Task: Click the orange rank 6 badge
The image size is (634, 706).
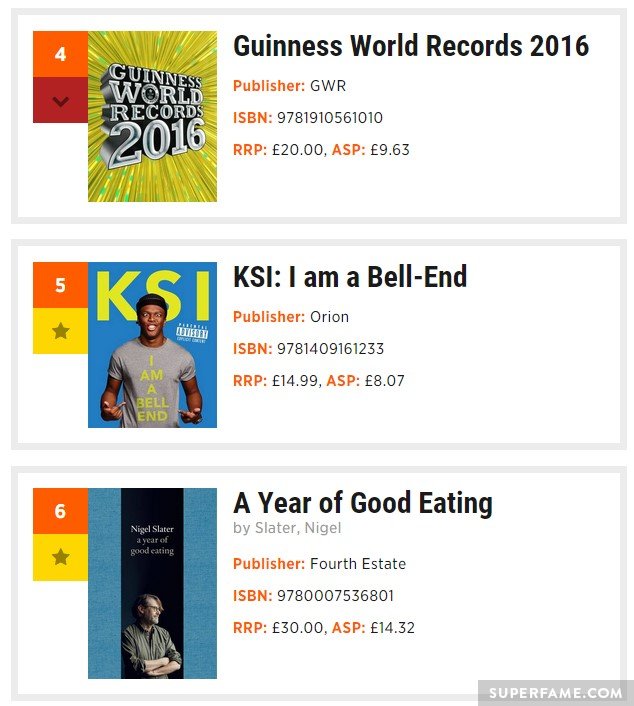Action: [60, 511]
